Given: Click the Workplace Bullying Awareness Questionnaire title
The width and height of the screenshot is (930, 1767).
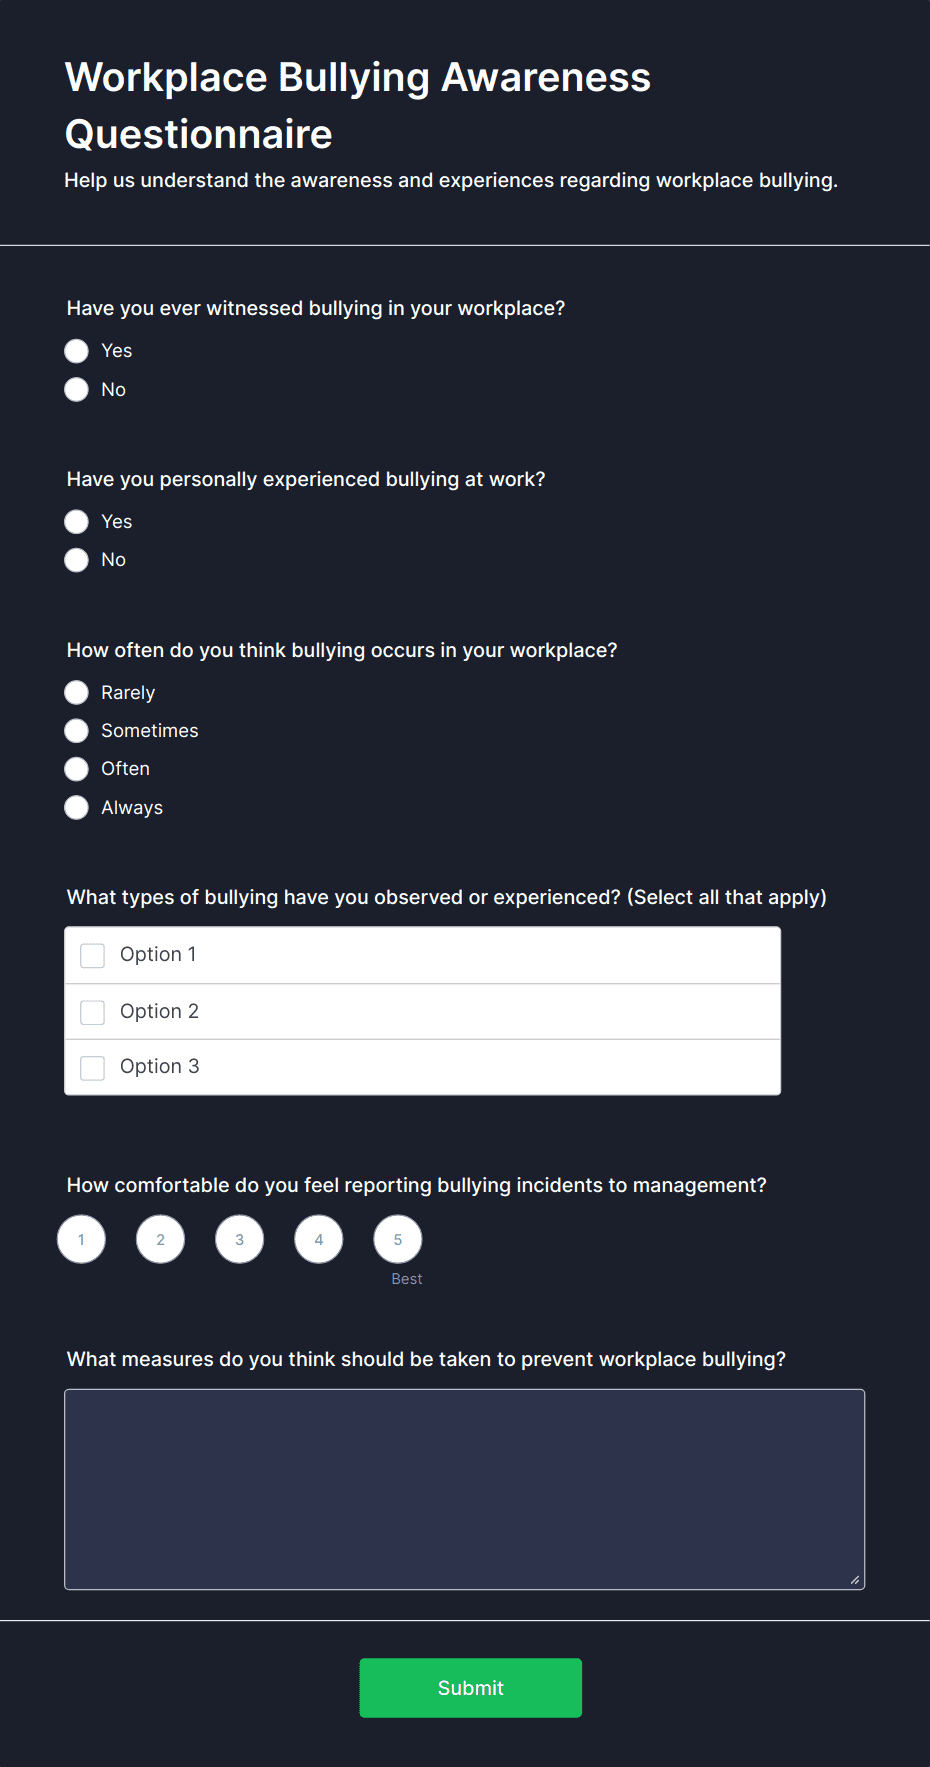Looking at the screenshot, I should click(358, 106).
